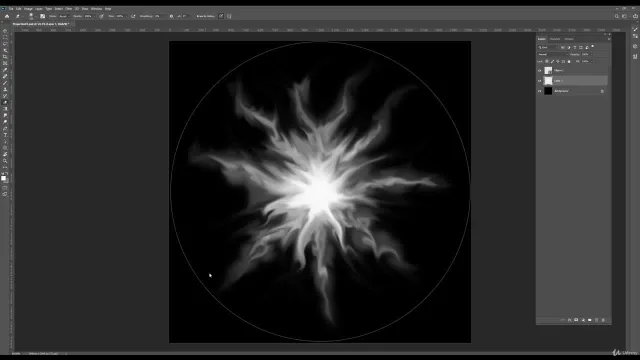
Task: Select the Rectangular Marquee tool
Action: click(5, 37)
